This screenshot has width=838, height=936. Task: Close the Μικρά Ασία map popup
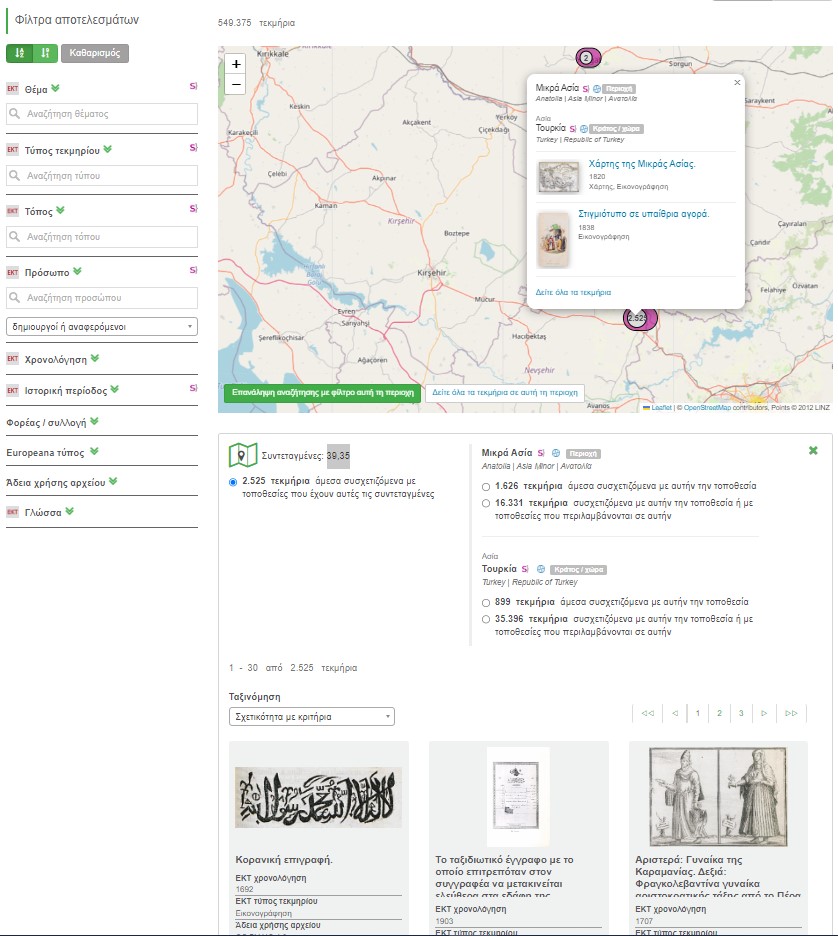[737, 83]
